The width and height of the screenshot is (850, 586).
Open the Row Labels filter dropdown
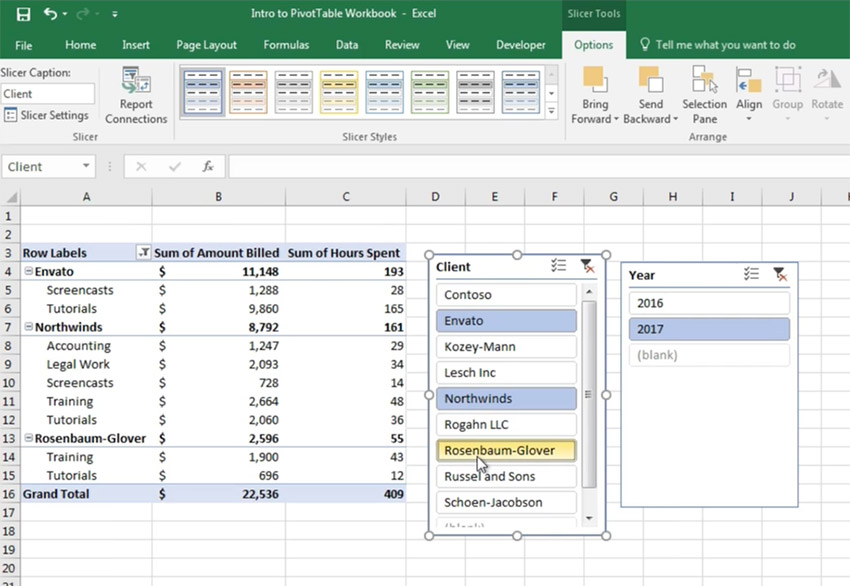click(144, 253)
